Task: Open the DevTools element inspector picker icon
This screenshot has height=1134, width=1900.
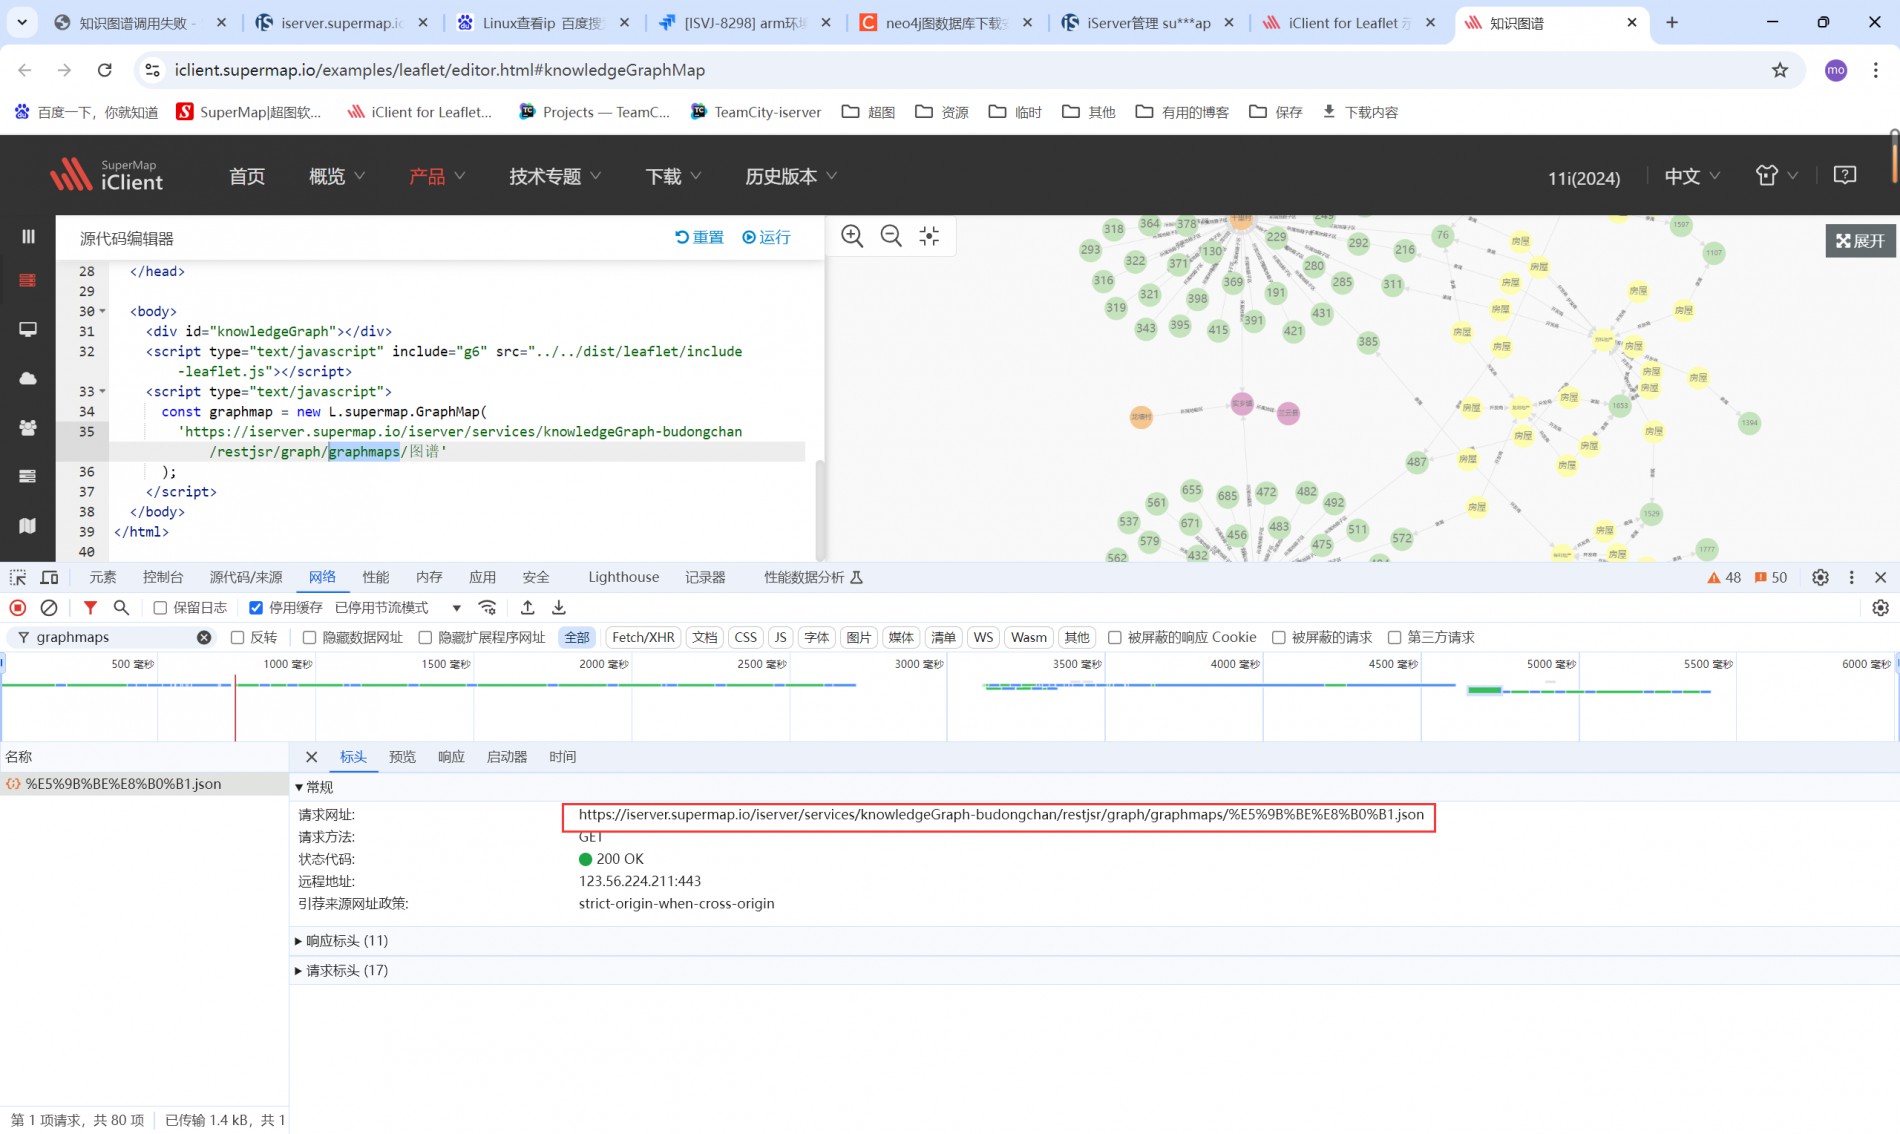Action: click(18, 577)
